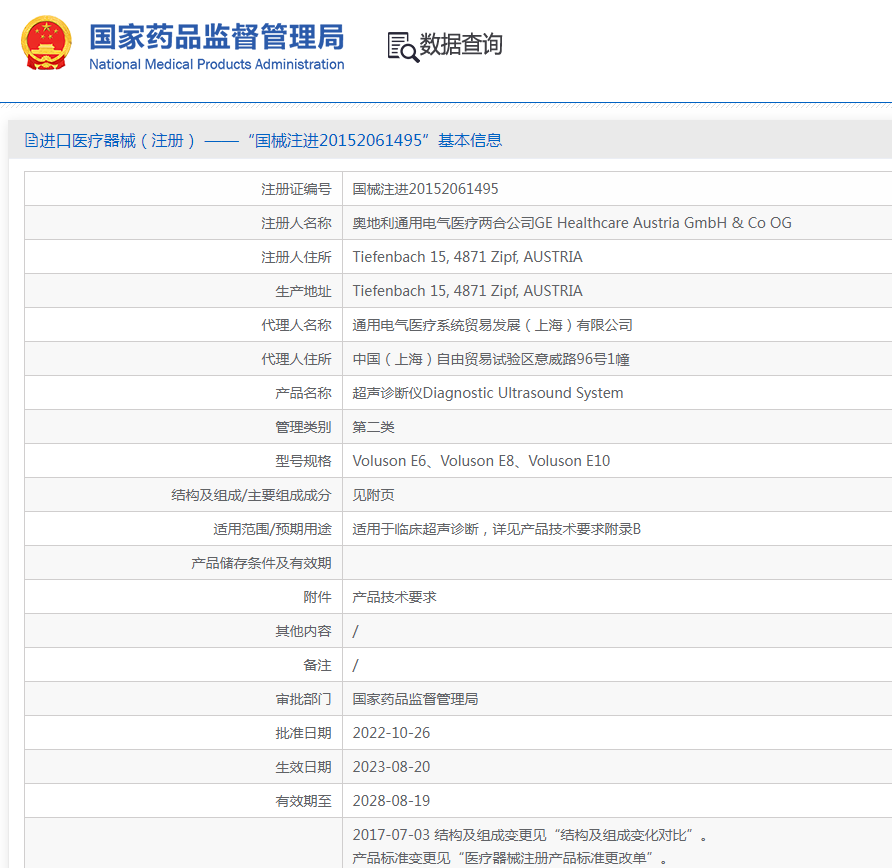This screenshot has height=868, width=892.
Task: Click the 注册人名称 label
Action: click(296, 223)
